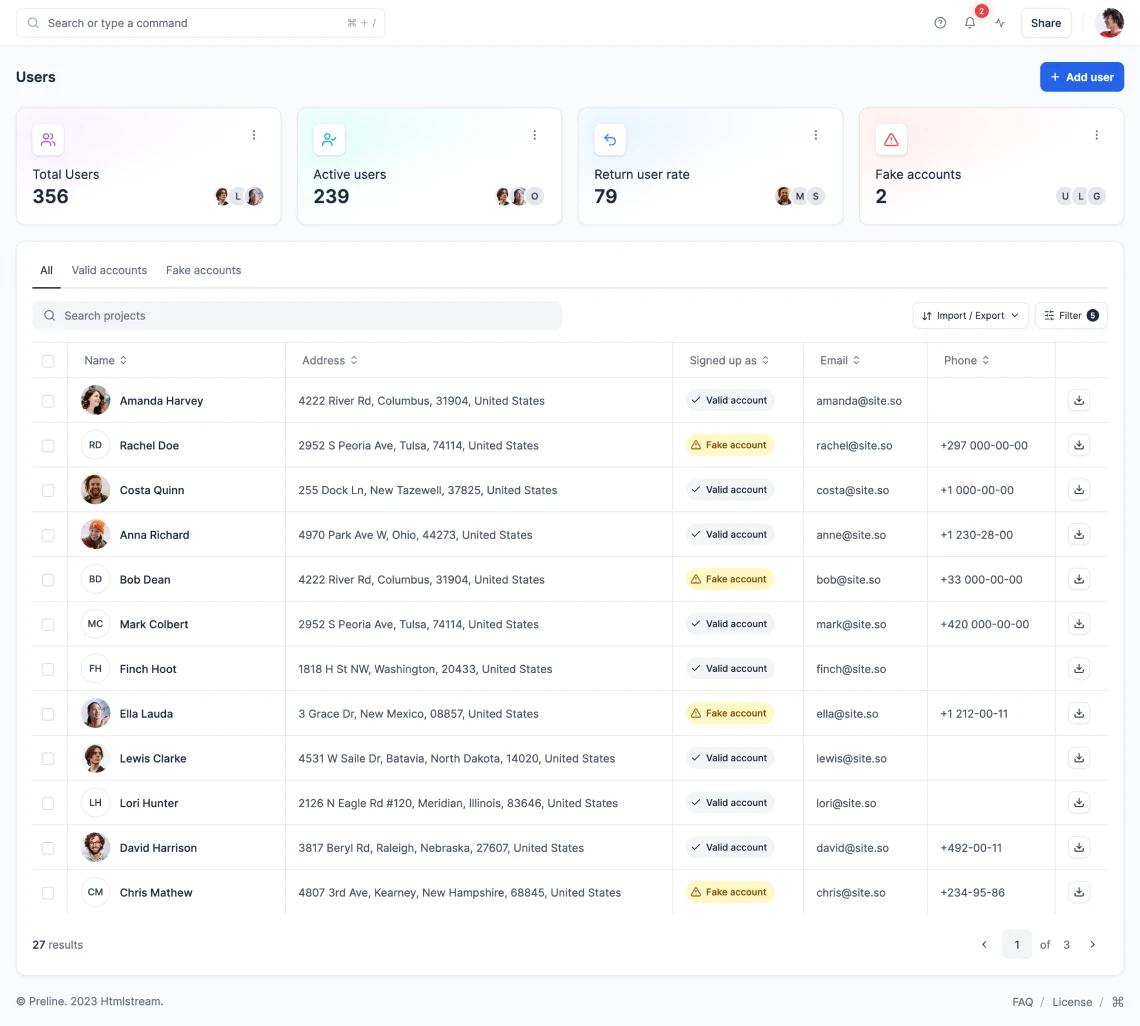Switch to the Fake accounts tab
This screenshot has height=1026, width=1140.
pyautogui.click(x=203, y=270)
